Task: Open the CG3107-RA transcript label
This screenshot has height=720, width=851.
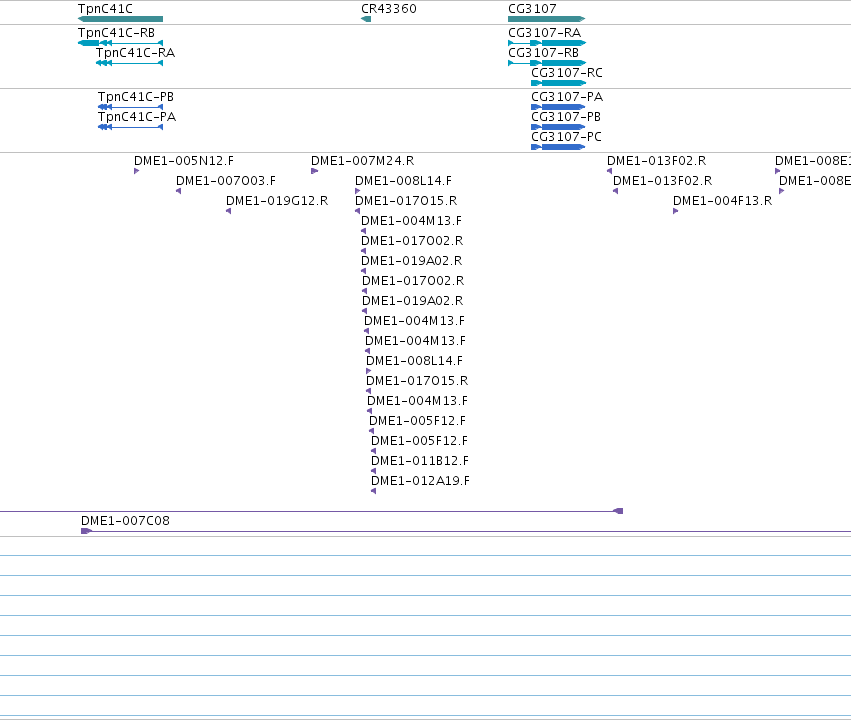Action: tap(544, 33)
